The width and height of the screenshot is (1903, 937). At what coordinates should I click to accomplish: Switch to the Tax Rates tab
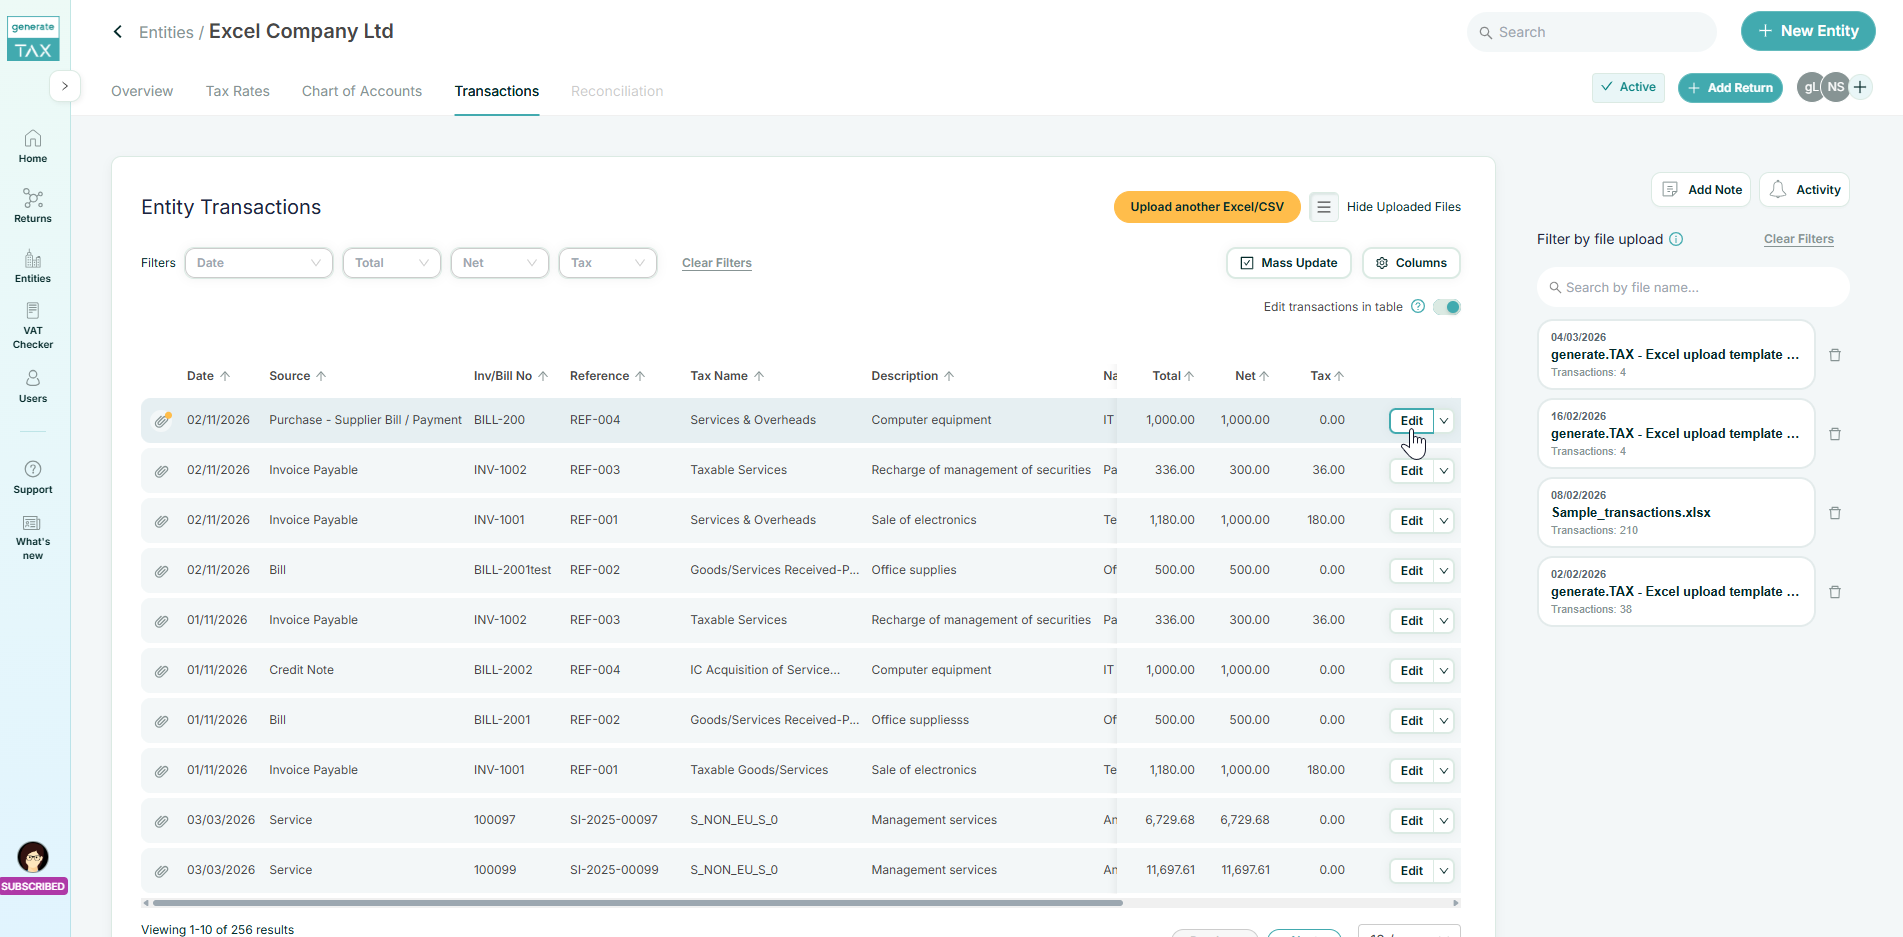click(x=238, y=91)
